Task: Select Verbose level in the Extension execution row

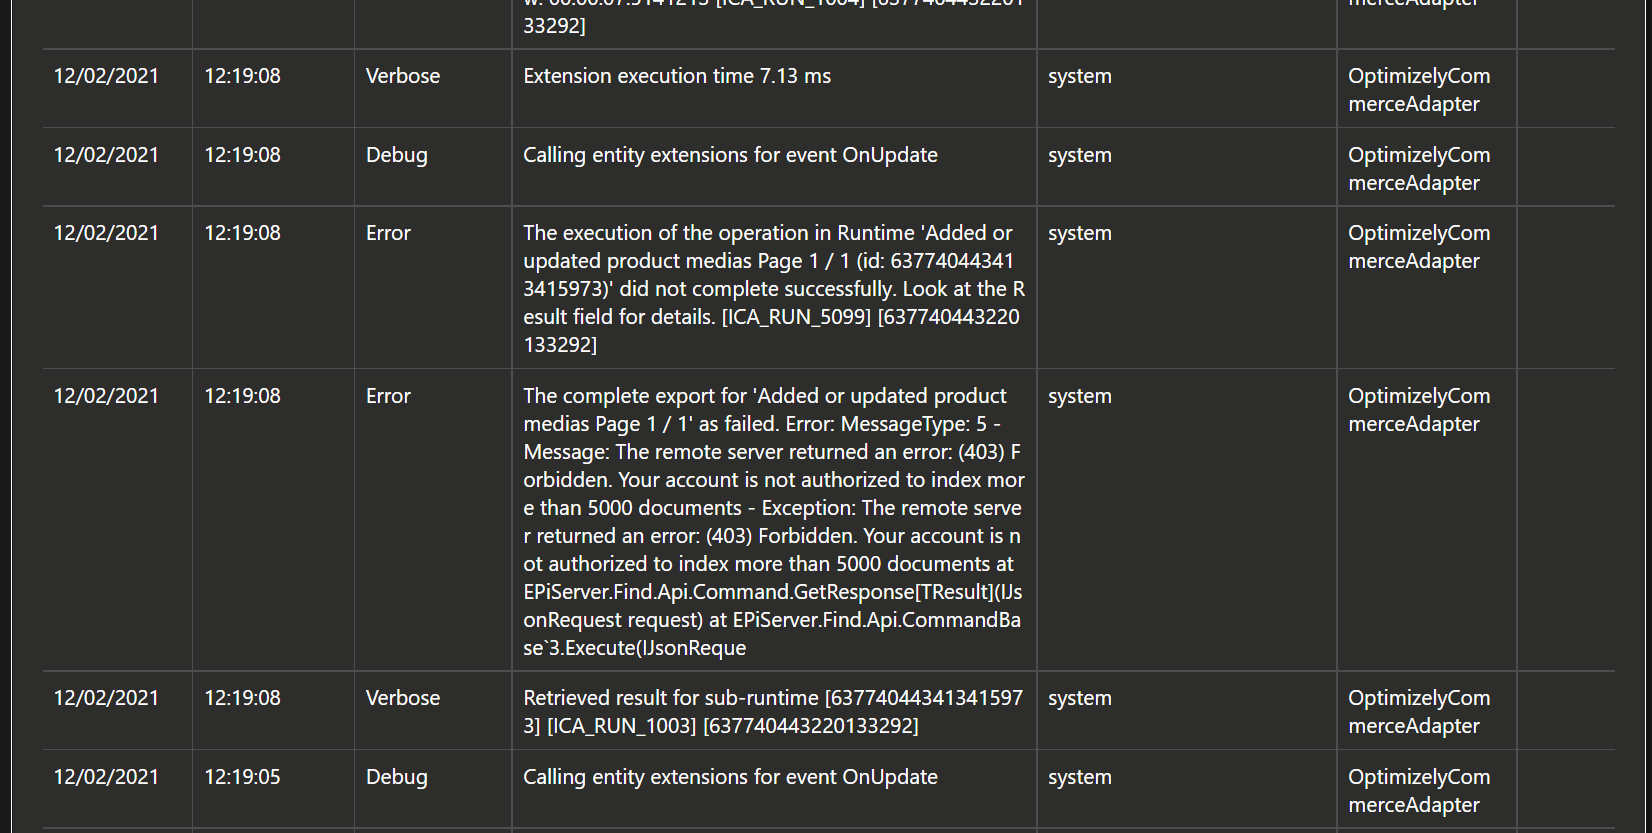Action: click(x=403, y=76)
